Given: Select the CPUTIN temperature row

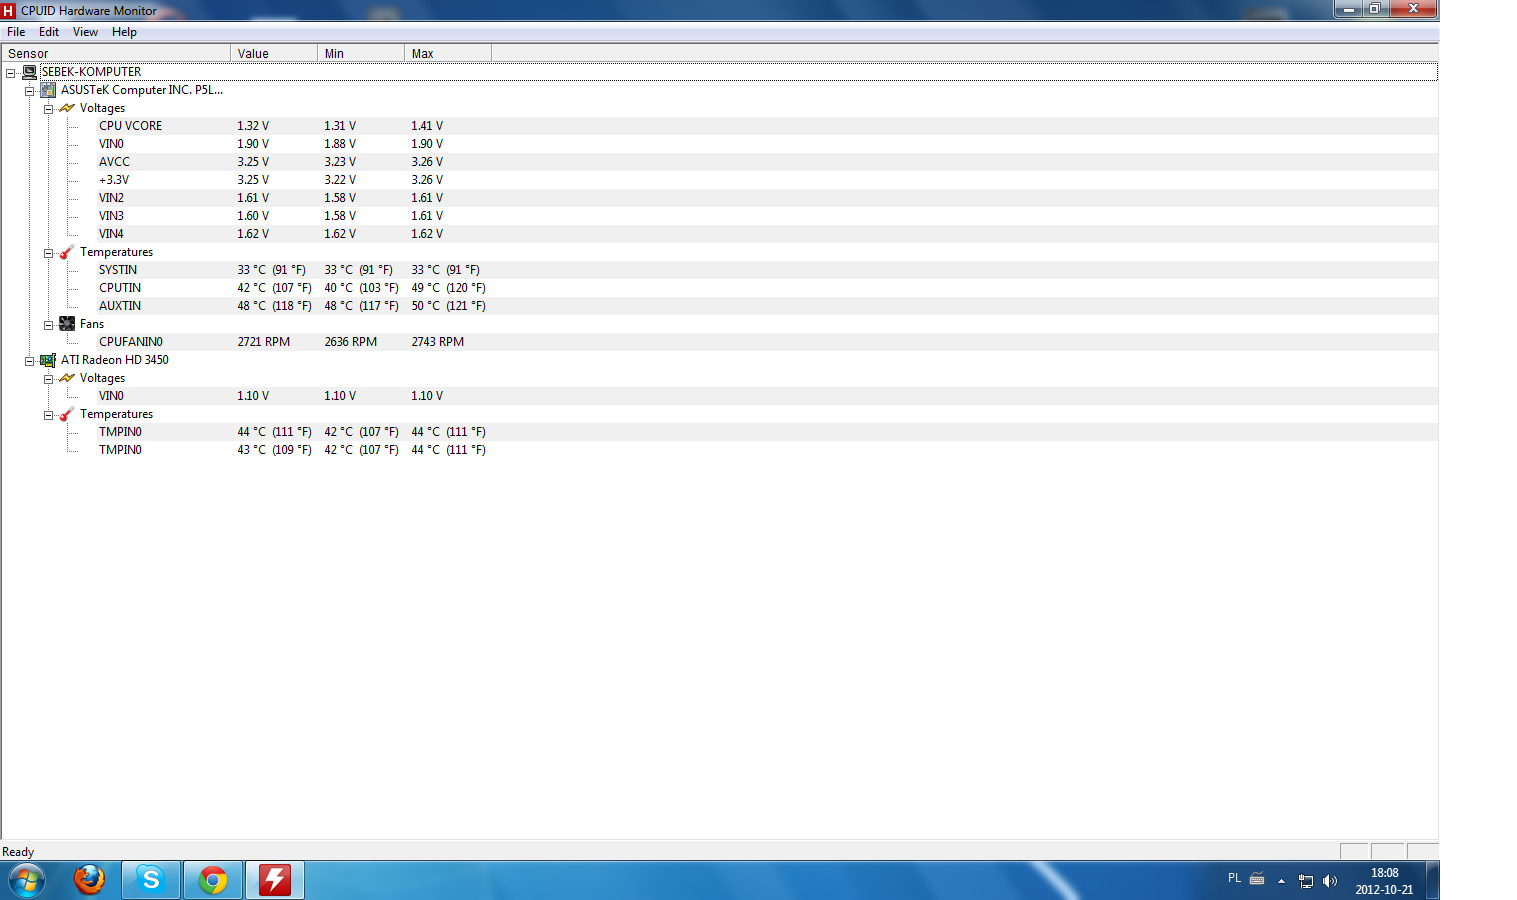Looking at the screenshot, I should (x=767, y=288).
